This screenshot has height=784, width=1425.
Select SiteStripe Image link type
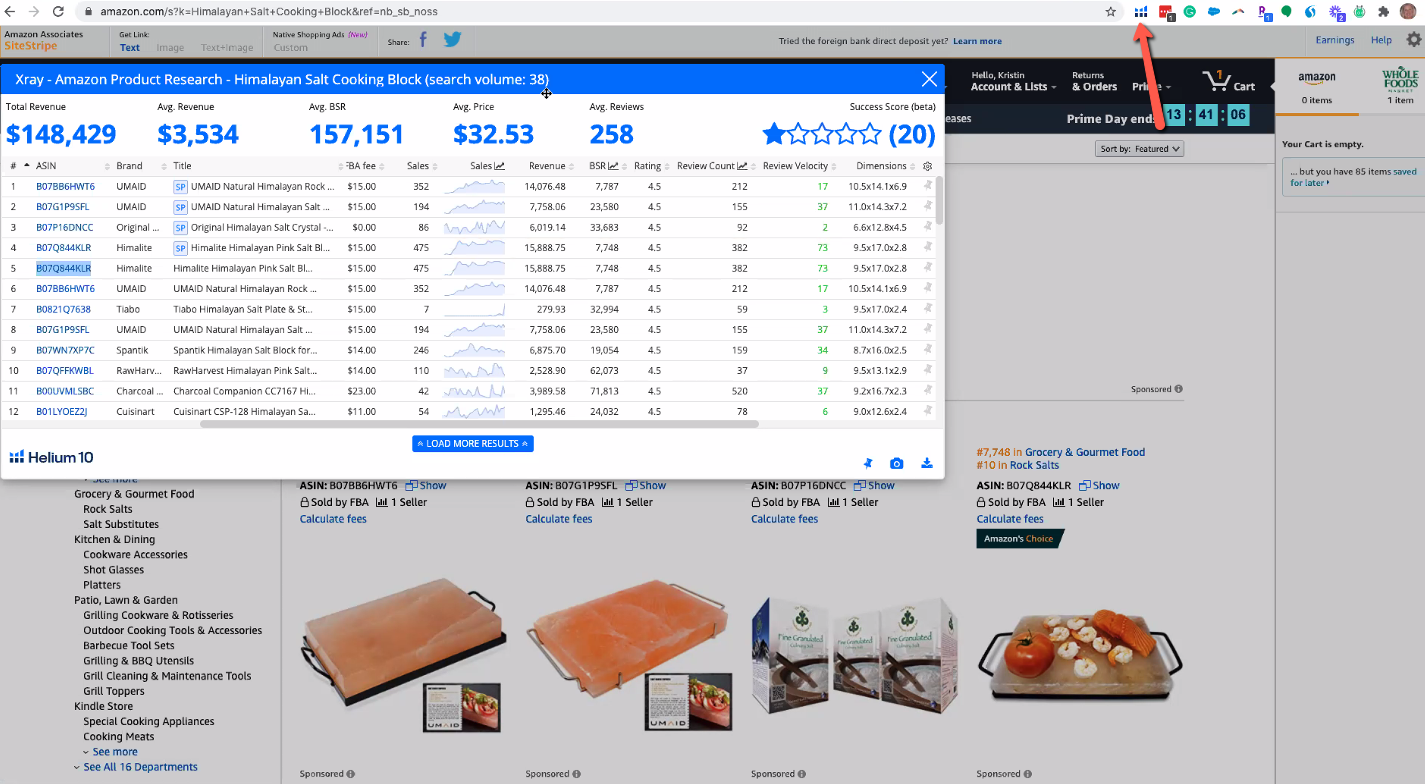[x=170, y=47]
